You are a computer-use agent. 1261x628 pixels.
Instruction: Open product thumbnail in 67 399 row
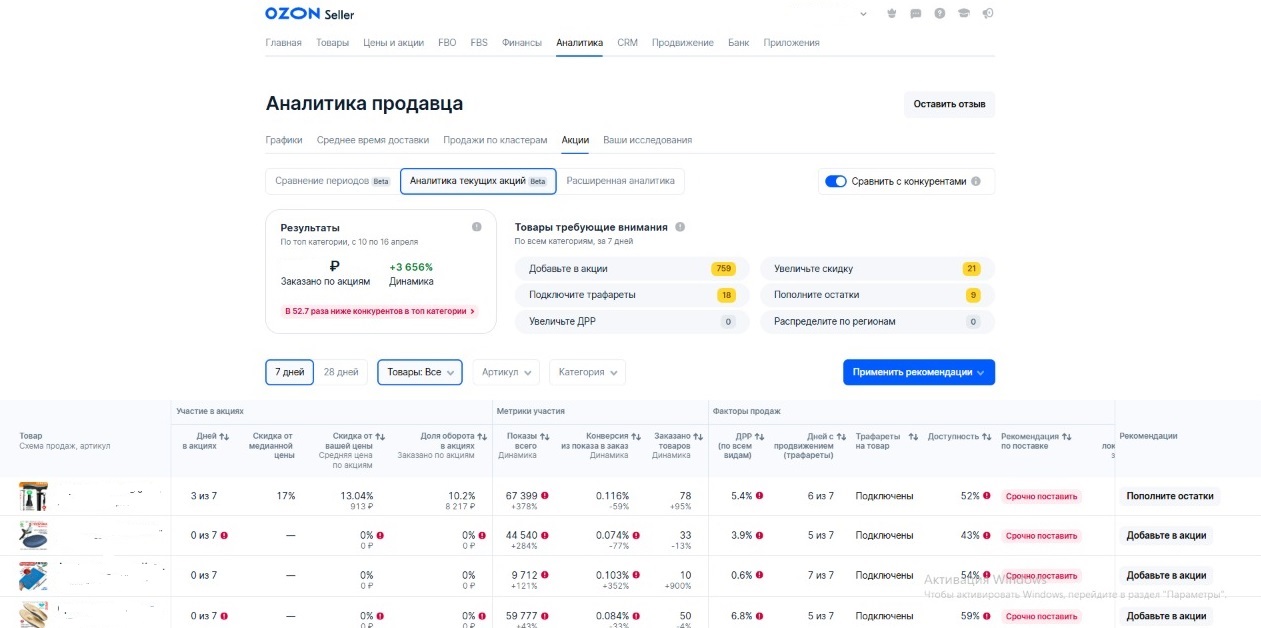pos(33,496)
